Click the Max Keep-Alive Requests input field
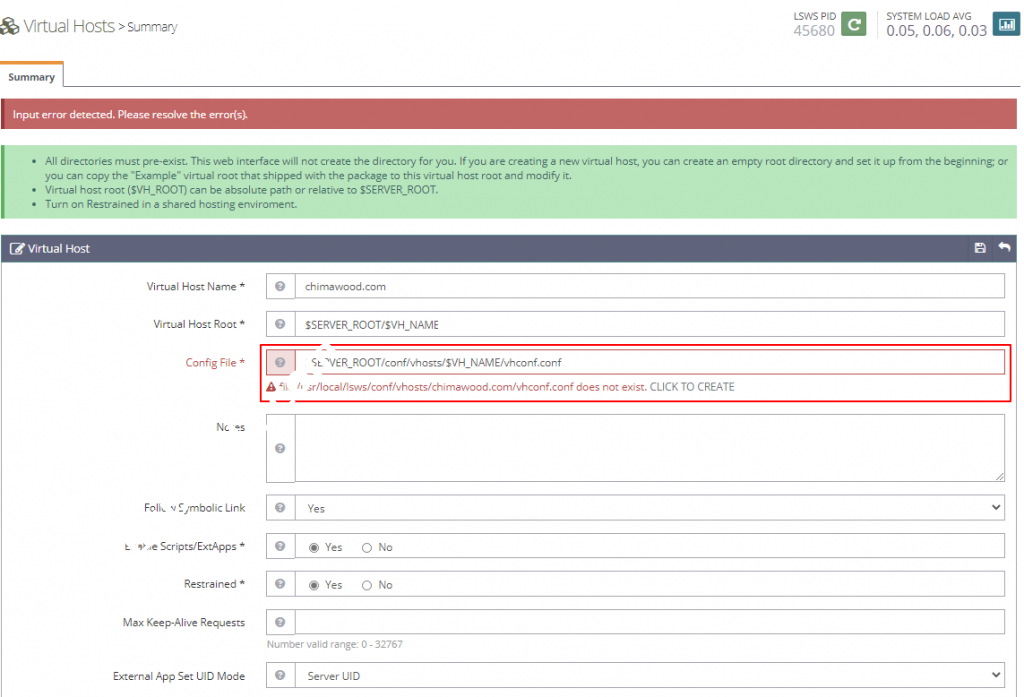 click(x=649, y=623)
